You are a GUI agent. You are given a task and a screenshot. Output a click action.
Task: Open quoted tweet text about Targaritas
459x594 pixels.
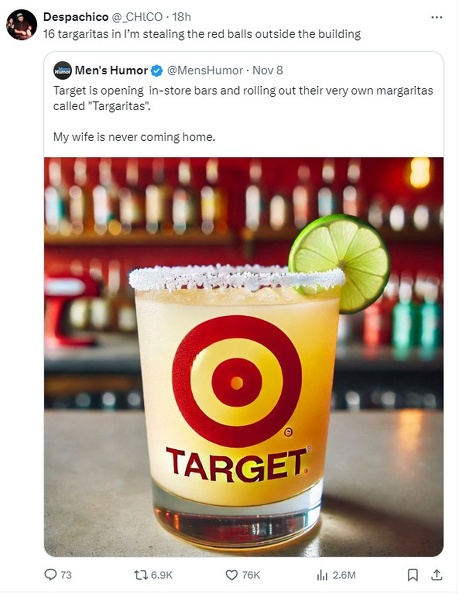[243, 114]
